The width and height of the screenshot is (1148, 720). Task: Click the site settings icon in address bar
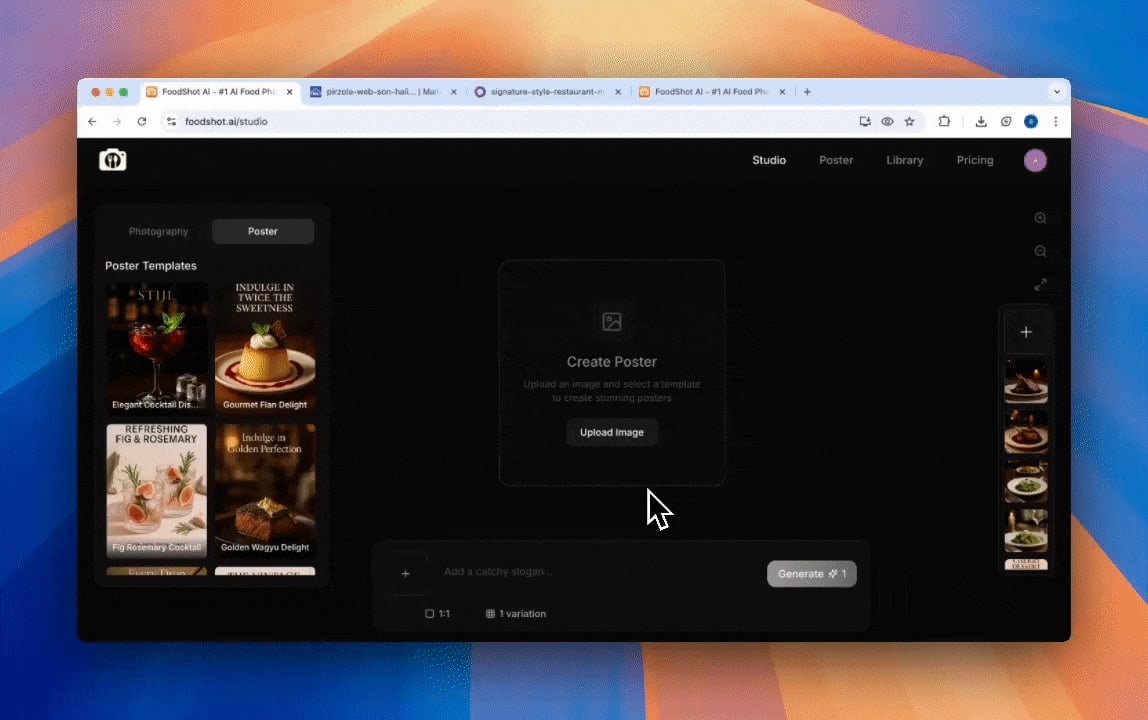coord(171,122)
